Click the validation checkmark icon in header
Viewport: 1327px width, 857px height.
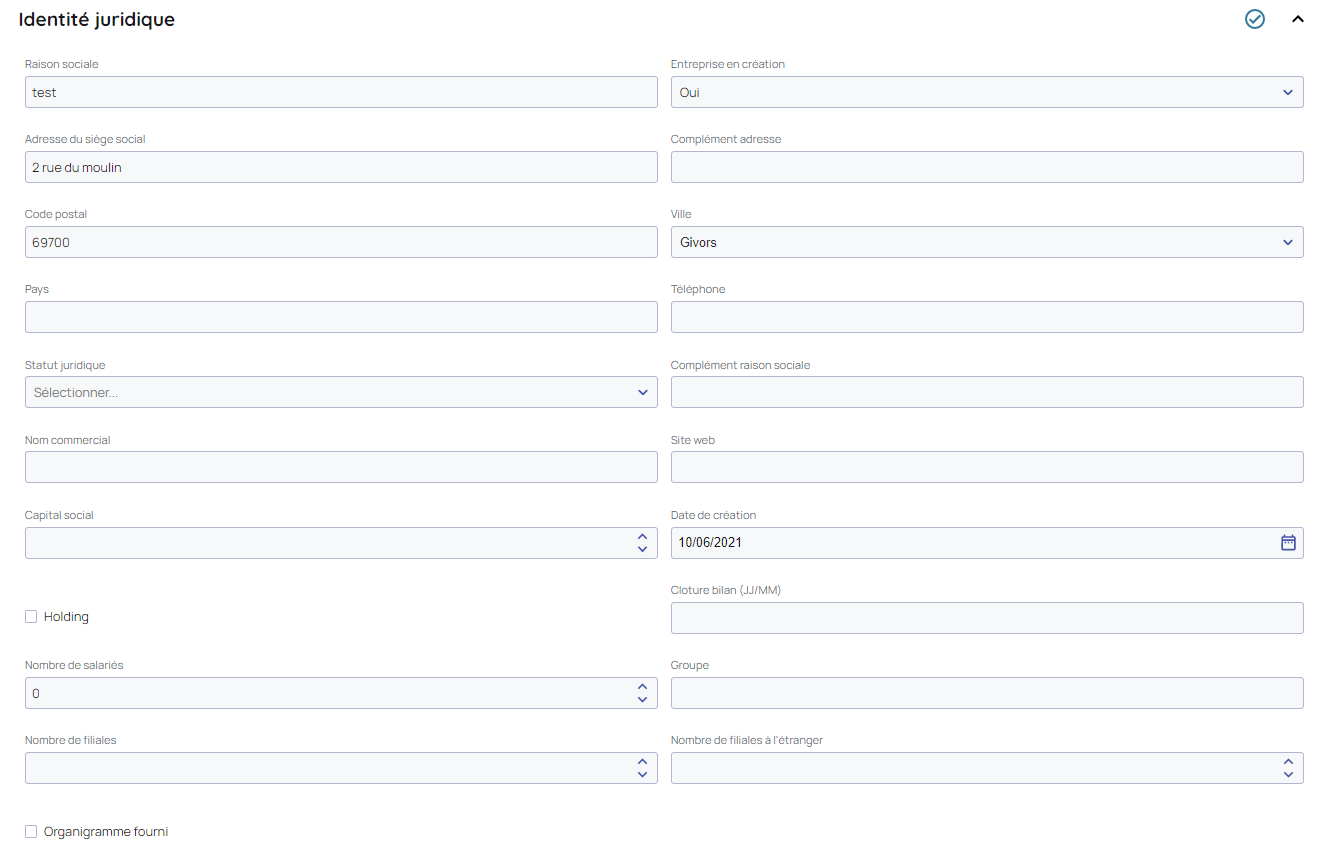pos(1254,19)
